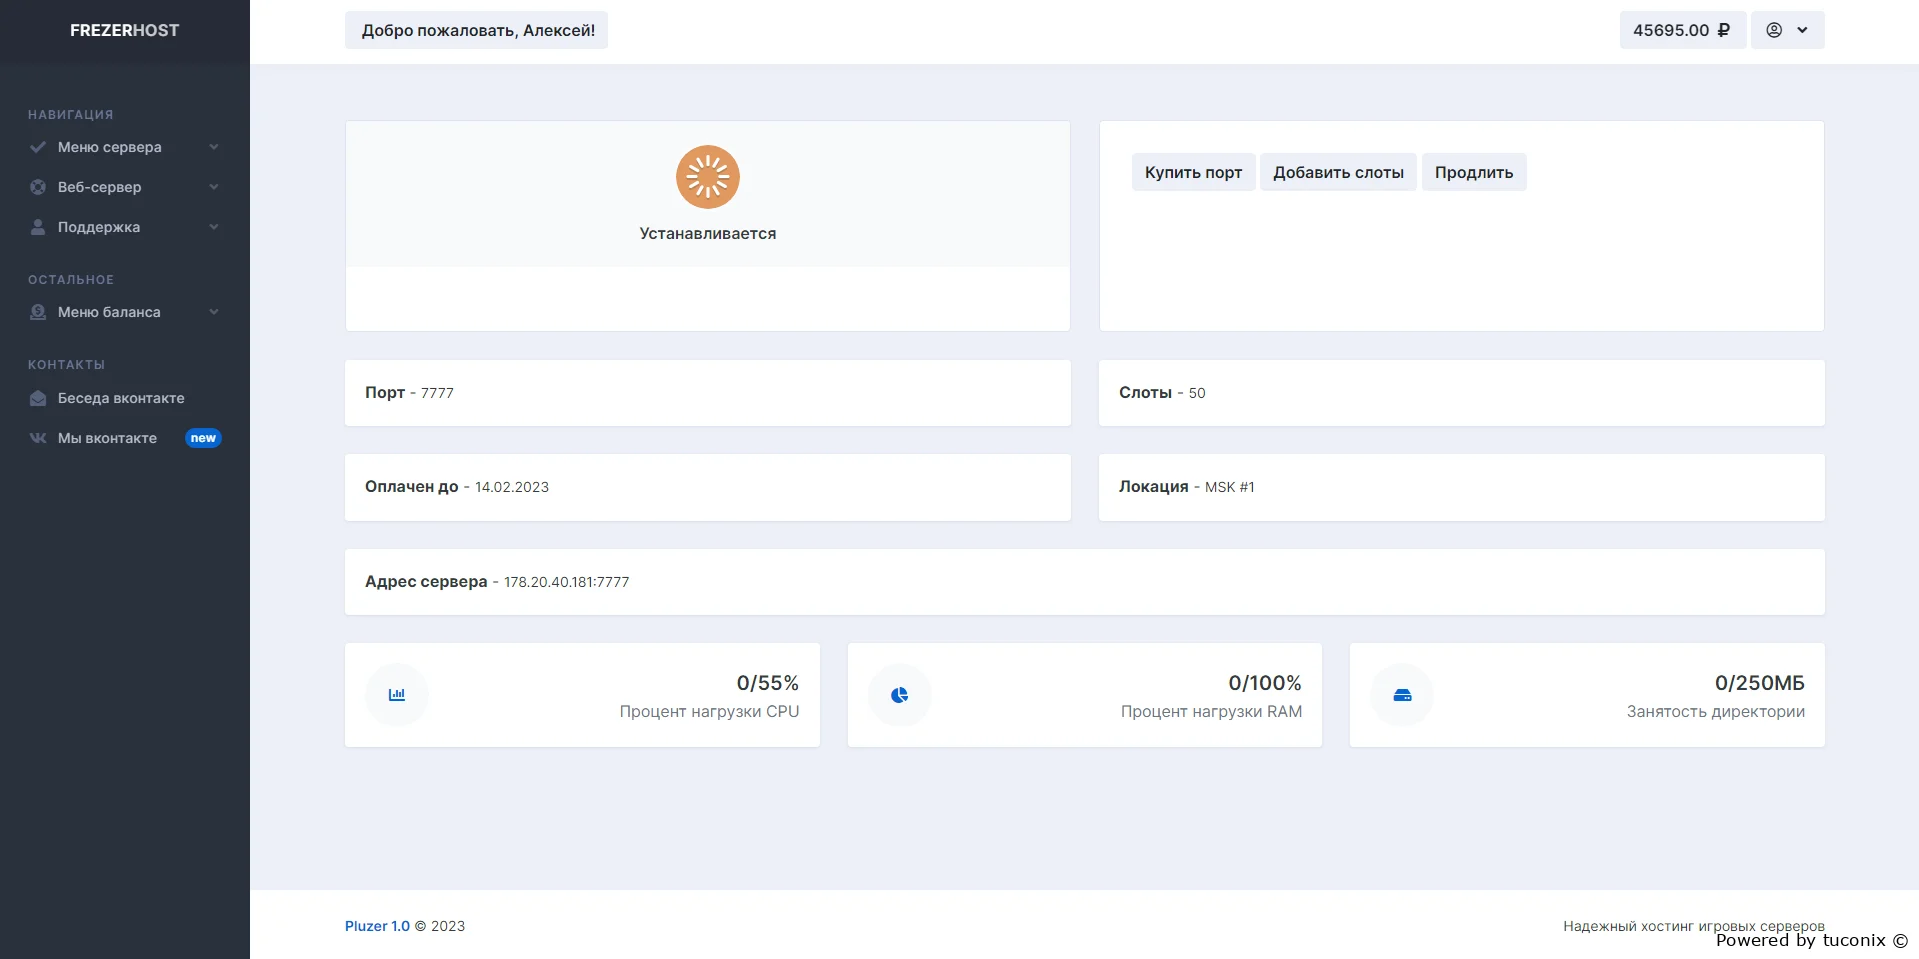Click the port value 7777
Screen dimensions: 1919x959
click(437, 393)
